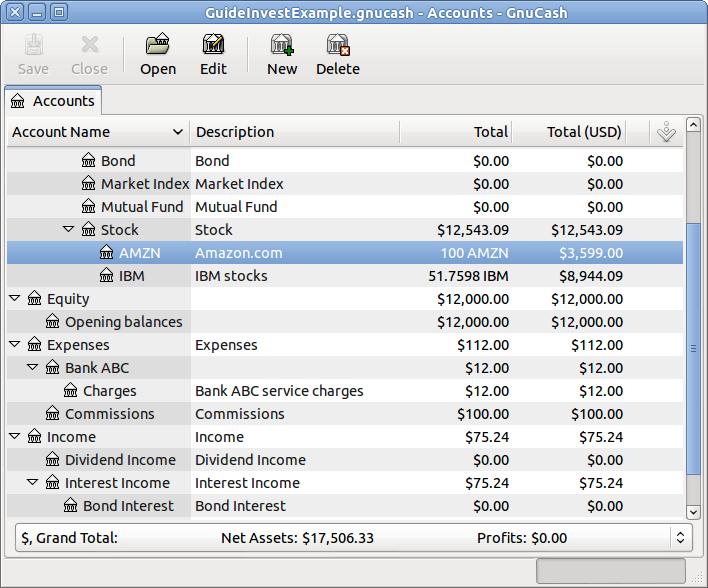The width and height of the screenshot is (708, 588).
Task: Collapse the Stock account tree
Action: pyautogui.click(x=69, y=230)
